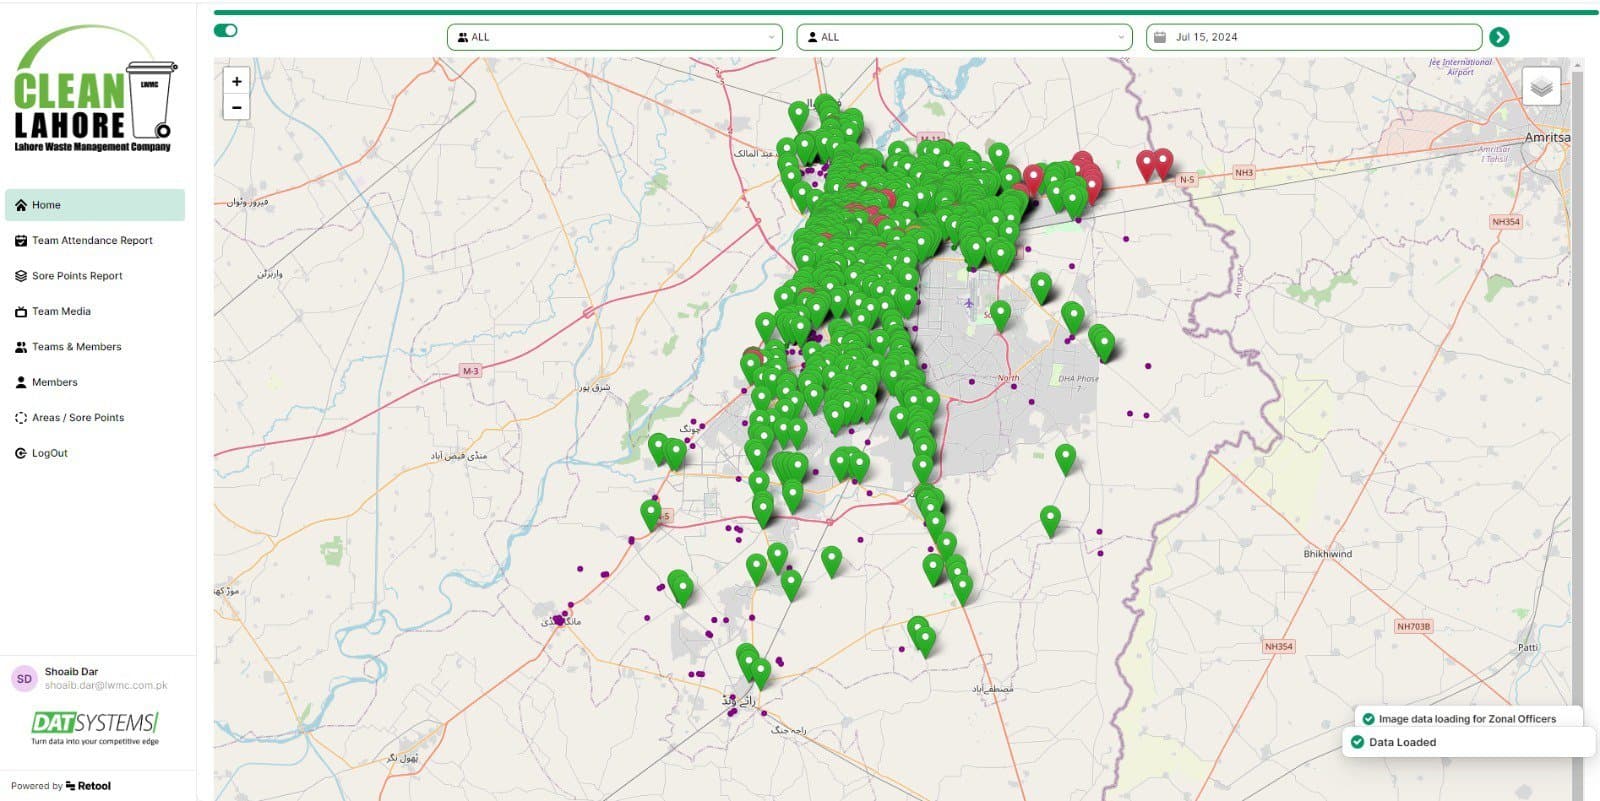Click the SD user avatar
The height and width of the screenshot is (801, 1600).
[24, 679]
